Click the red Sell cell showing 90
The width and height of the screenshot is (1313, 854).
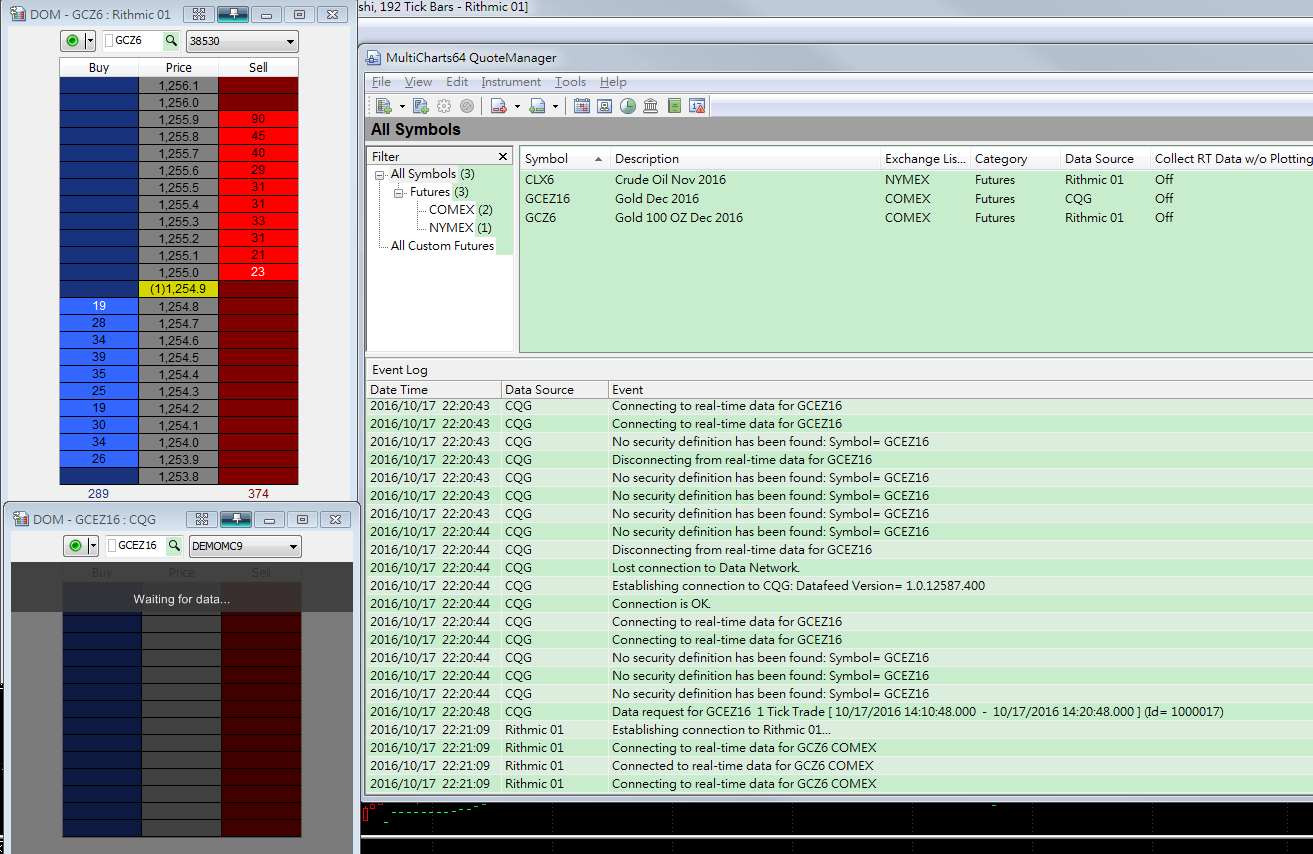point(258,119)
